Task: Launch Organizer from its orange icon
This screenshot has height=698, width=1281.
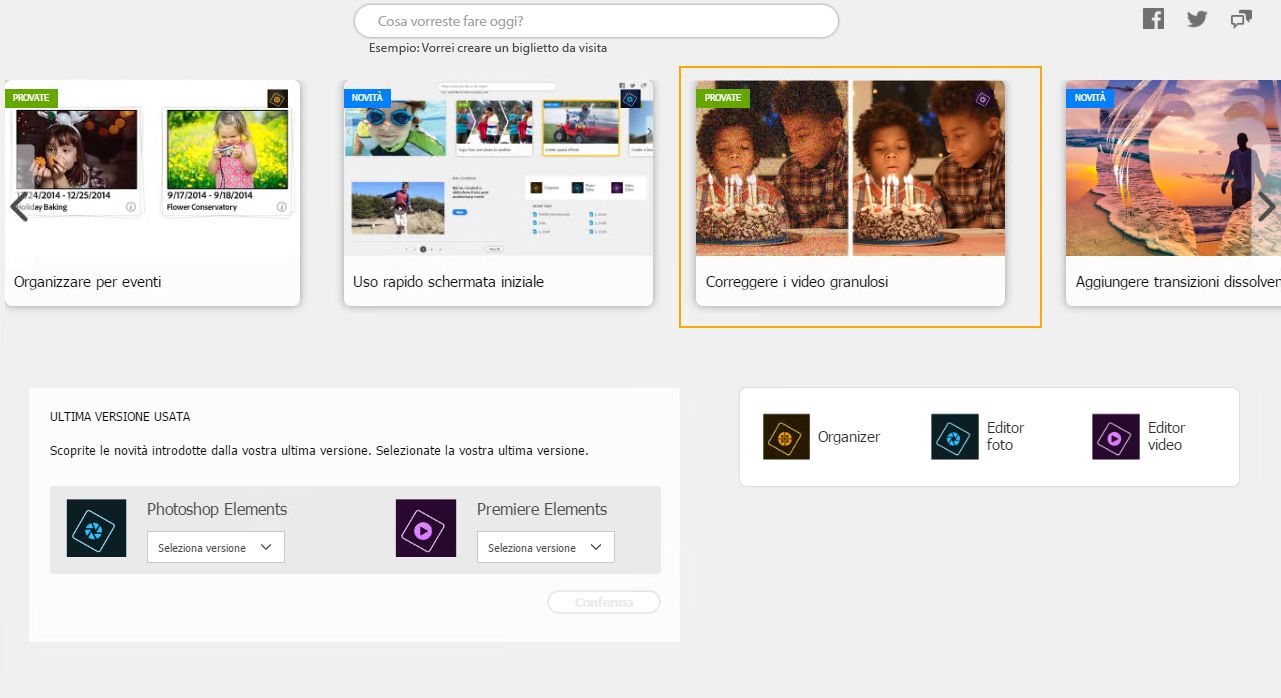Action: tap(786, 437)
